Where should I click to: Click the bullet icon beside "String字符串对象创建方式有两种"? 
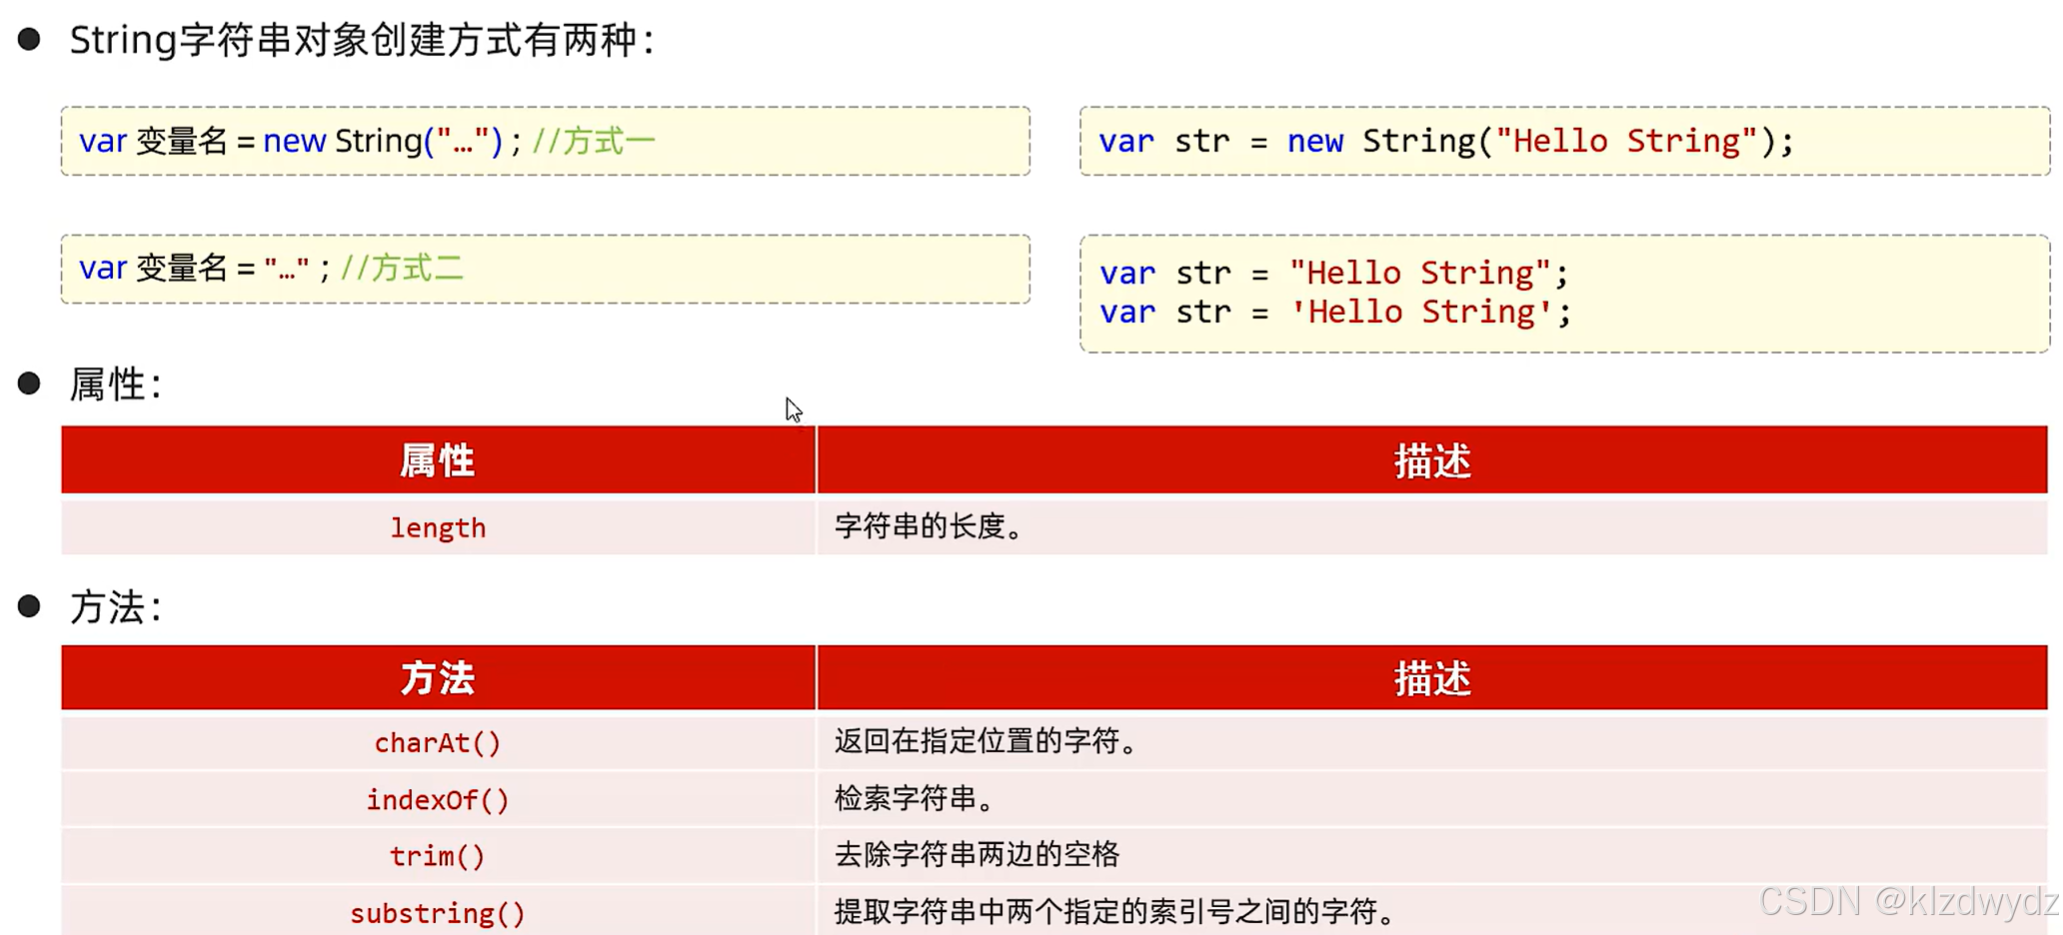coord(30,38)
